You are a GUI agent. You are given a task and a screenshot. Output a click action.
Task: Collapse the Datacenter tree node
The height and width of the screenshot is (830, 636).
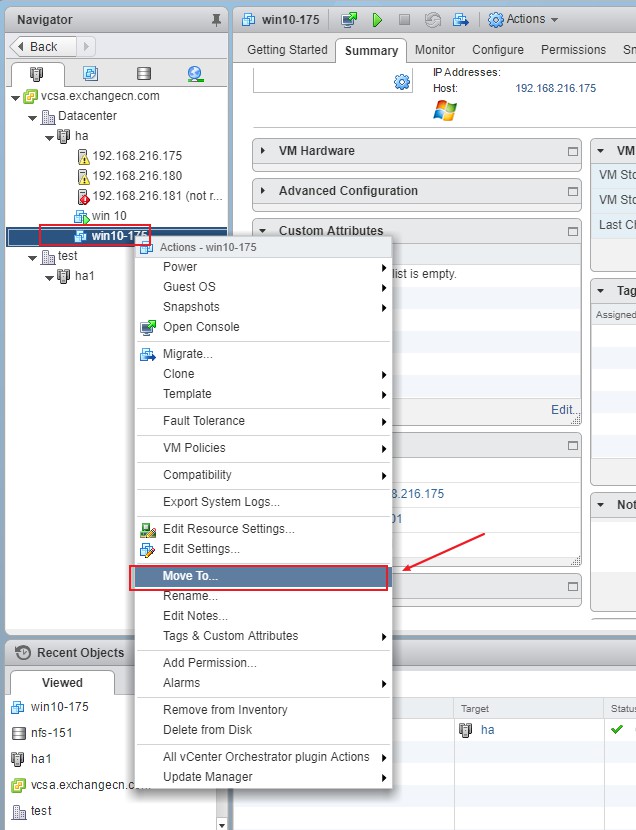tap(32, 118)
